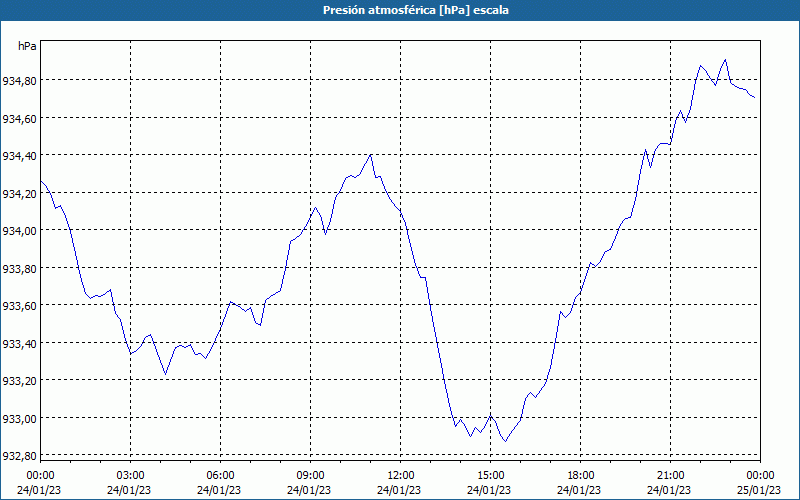800x500 pixels.
Task: Click the 933,00 axis label
Action: click(19, 418)
